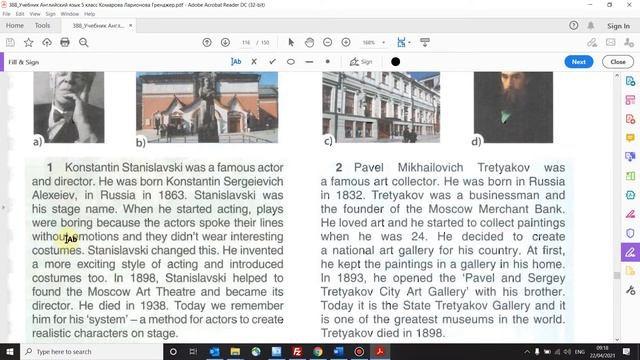Image resolution: width=640 pixels, height=360 pixels.
Task: Go to the previous page arrow
Action: (207, 42)
